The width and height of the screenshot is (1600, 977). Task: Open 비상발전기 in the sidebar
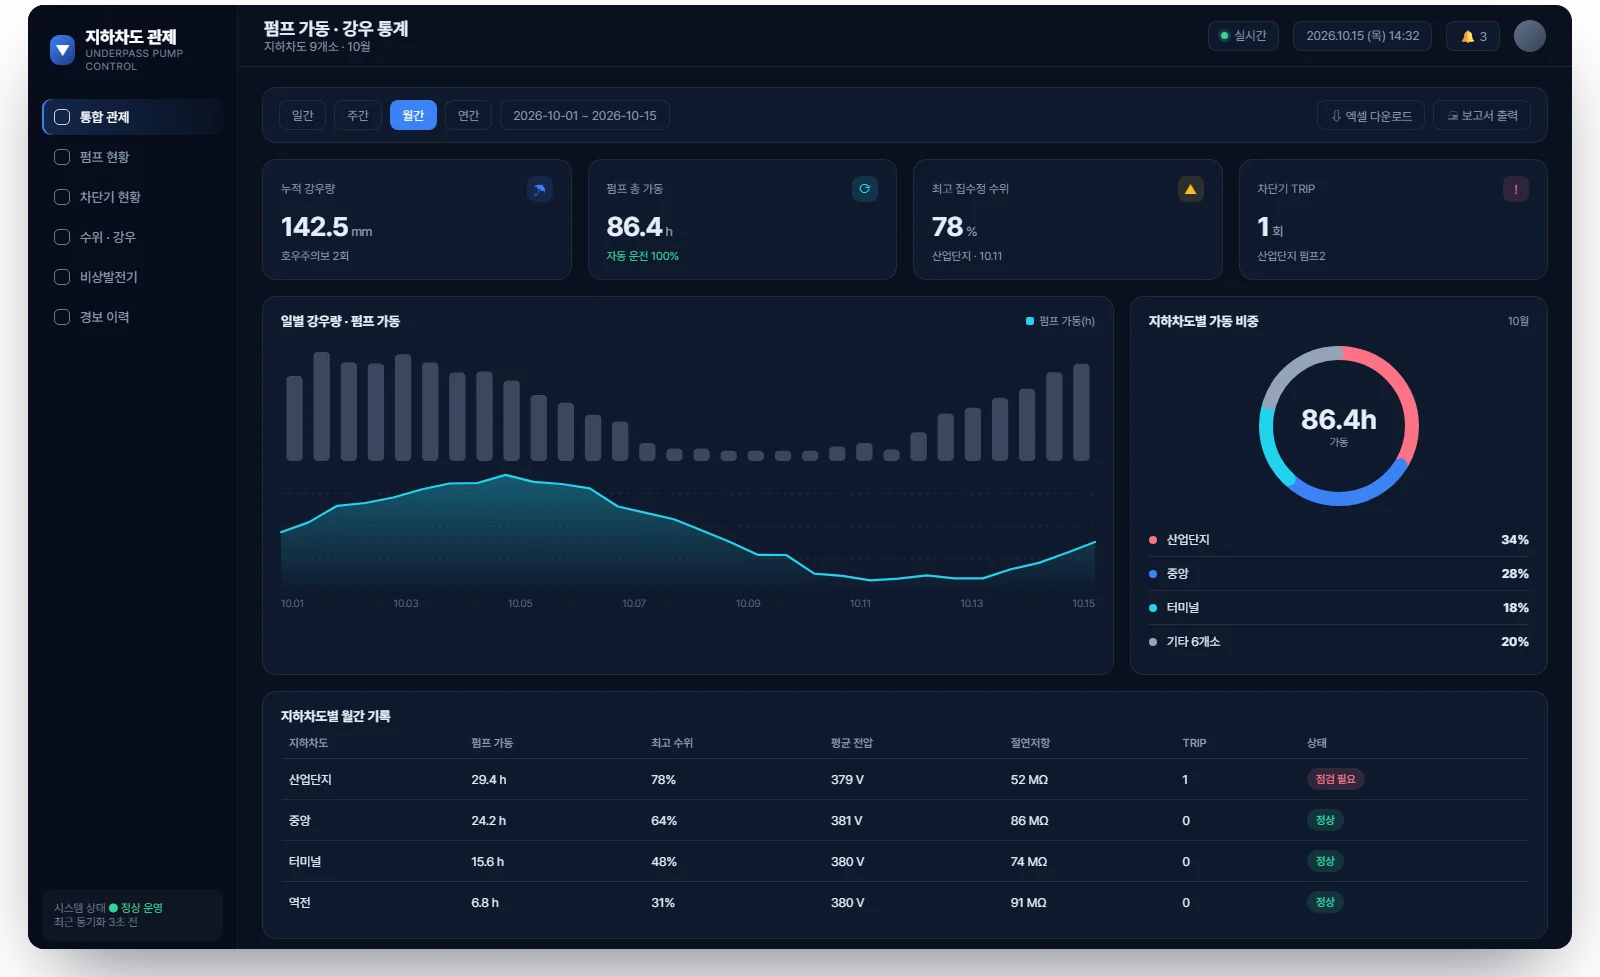click(132, 277)
